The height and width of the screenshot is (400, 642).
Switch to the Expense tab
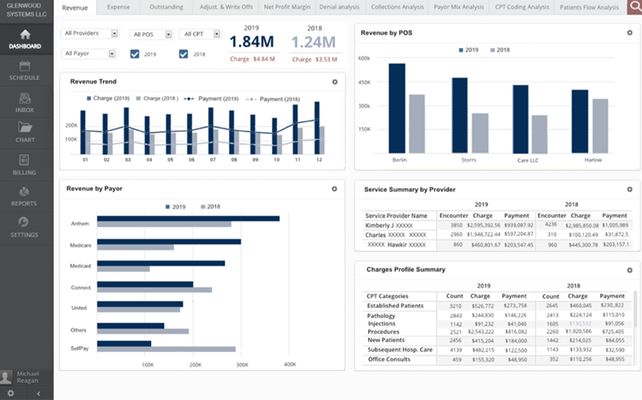(118, 7)
